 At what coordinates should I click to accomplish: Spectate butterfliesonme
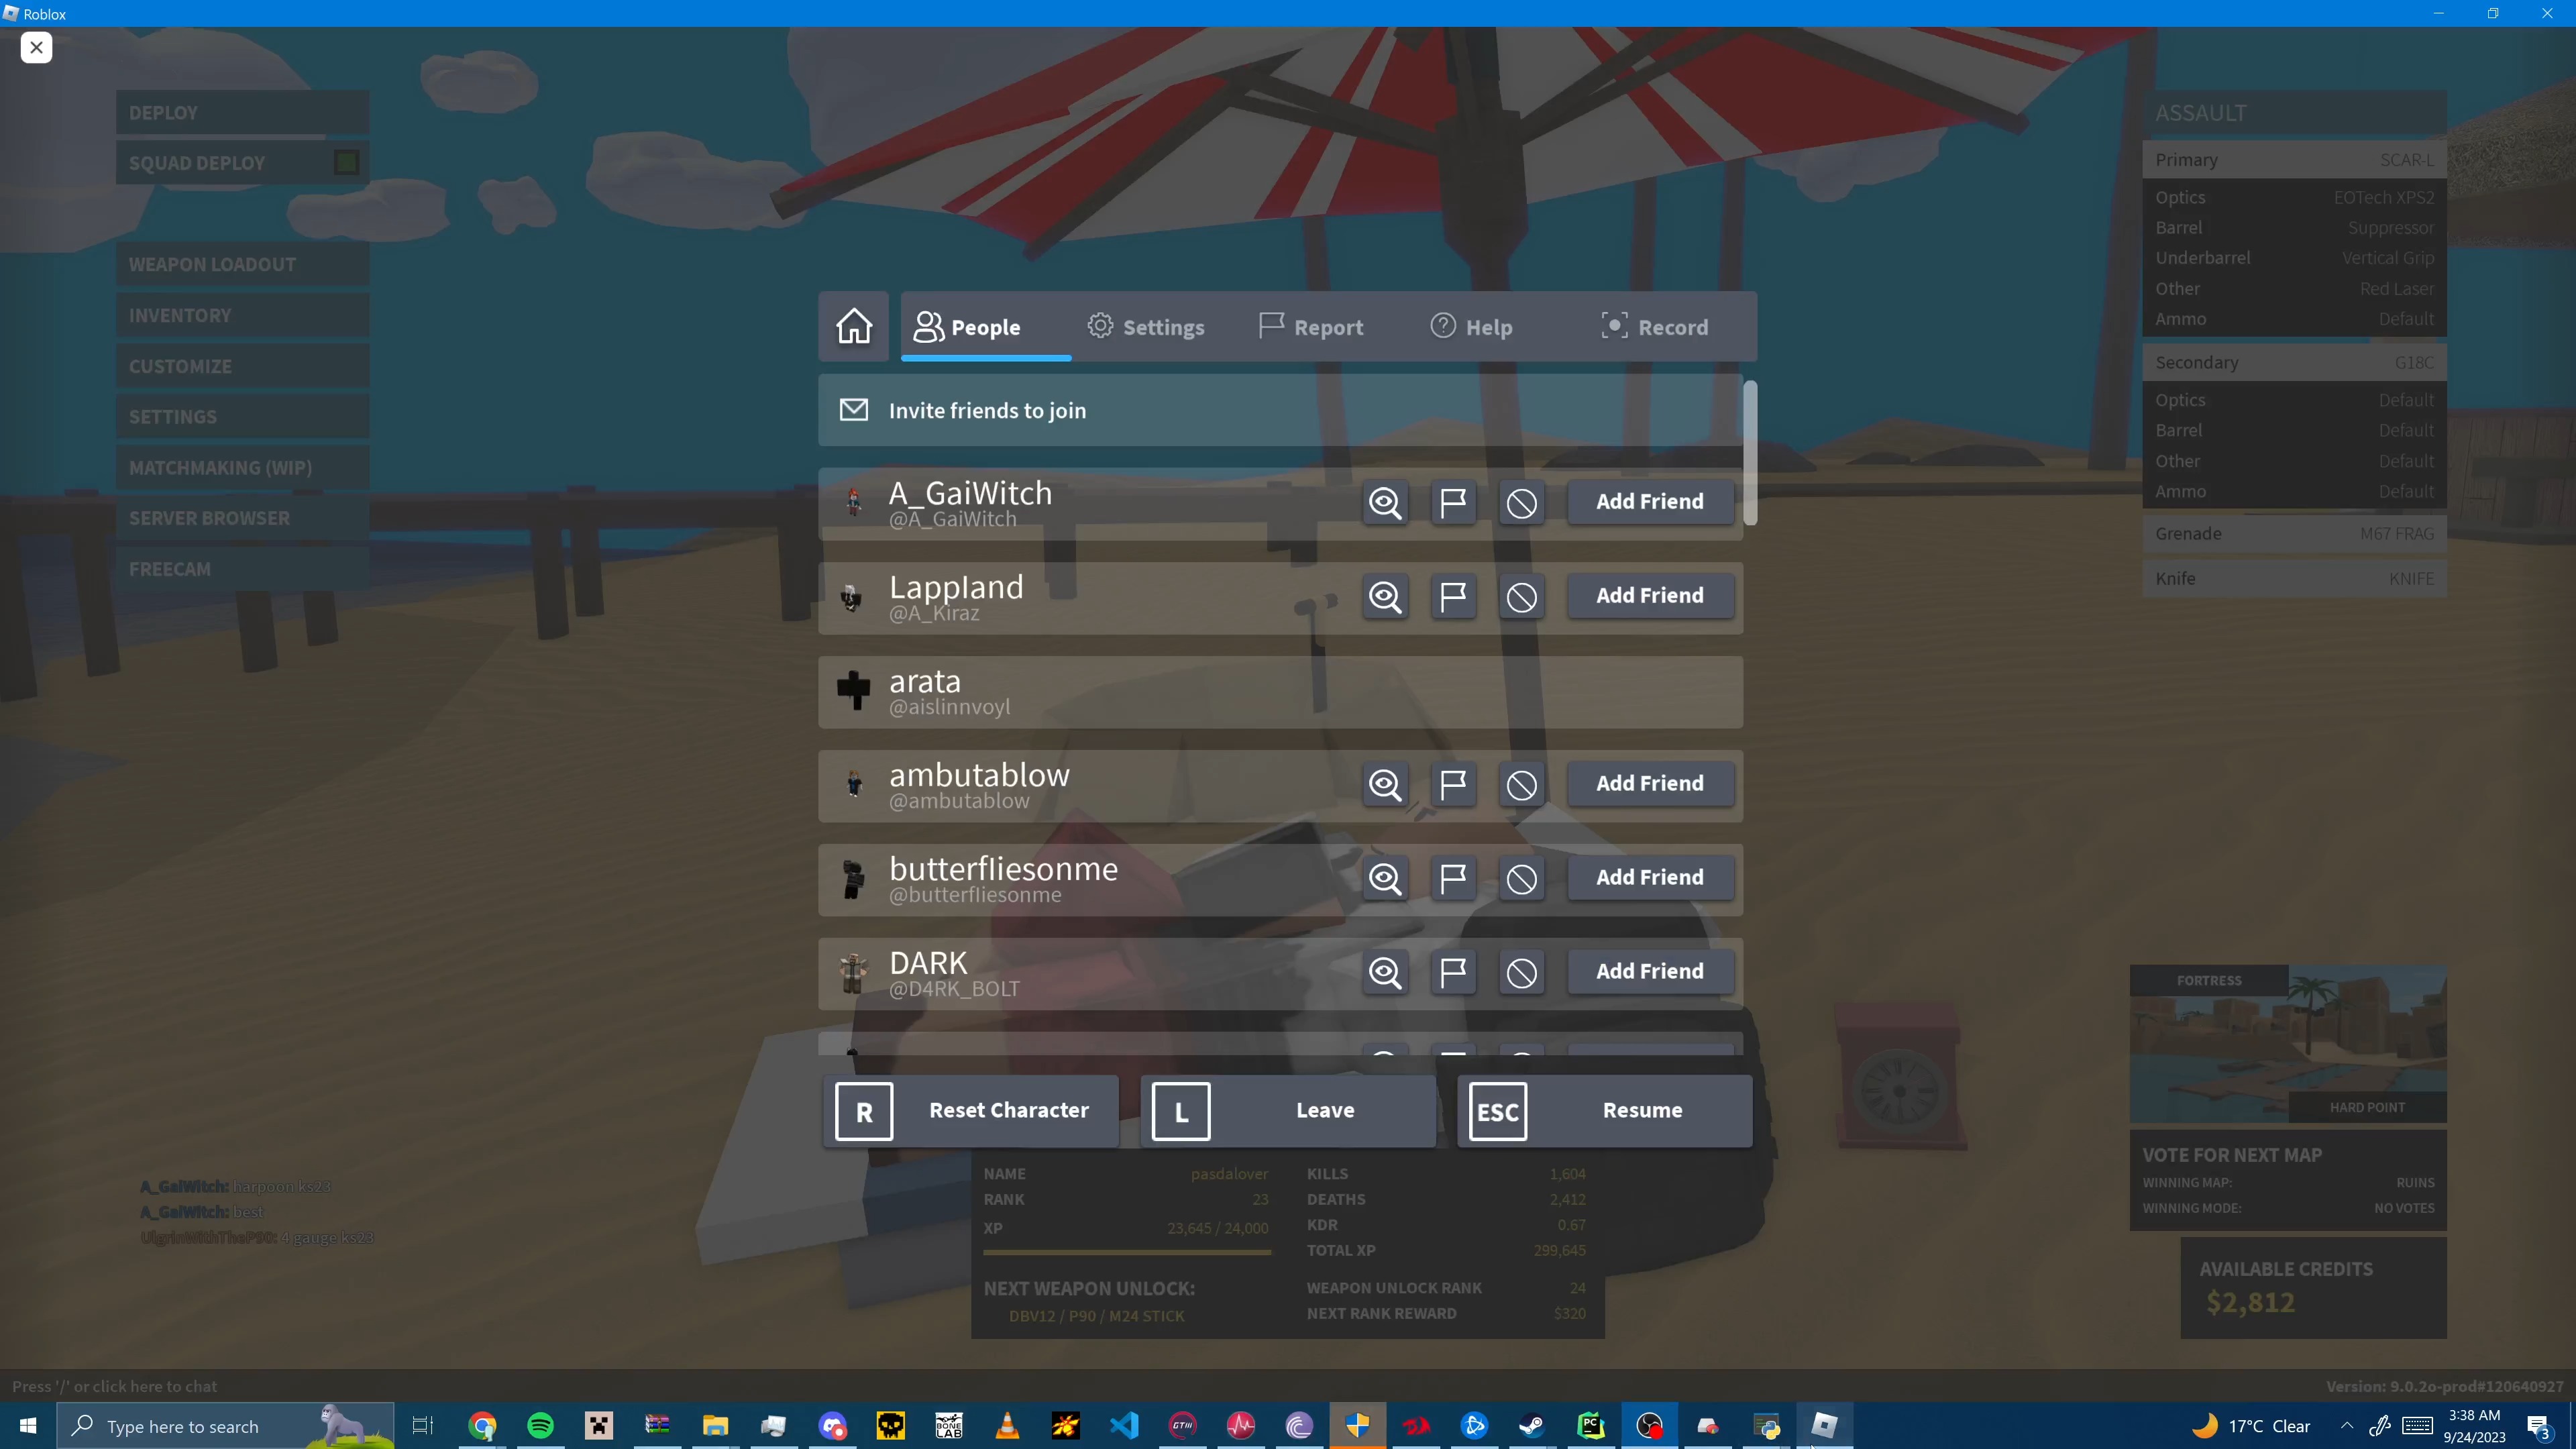pyautogui.click(x=1385, y=879)
